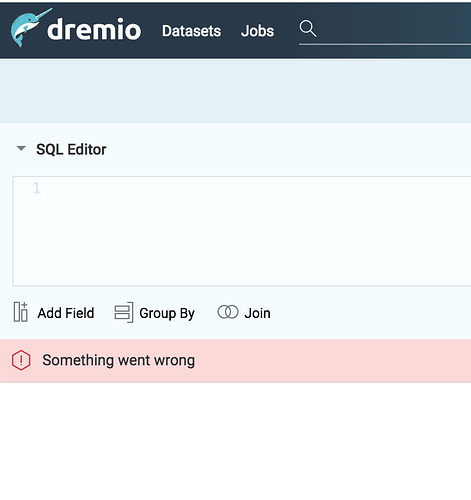Select line number 1 in editor gutter
Image resolution: width=471 pixels, height=500 pixels.
[37, 188]
